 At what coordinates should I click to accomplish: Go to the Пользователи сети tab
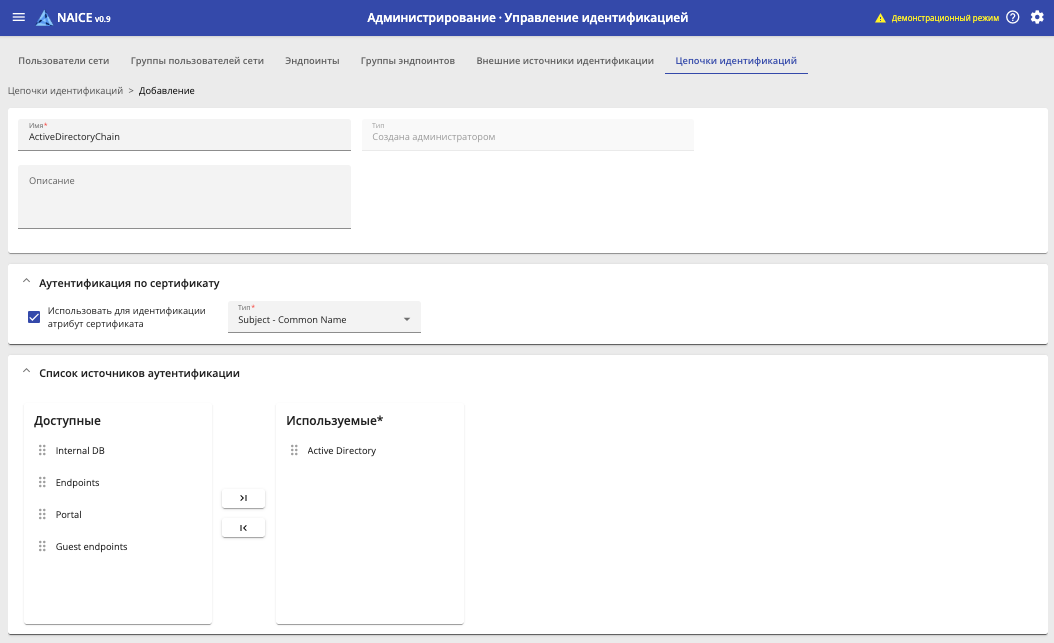(64, 61)
